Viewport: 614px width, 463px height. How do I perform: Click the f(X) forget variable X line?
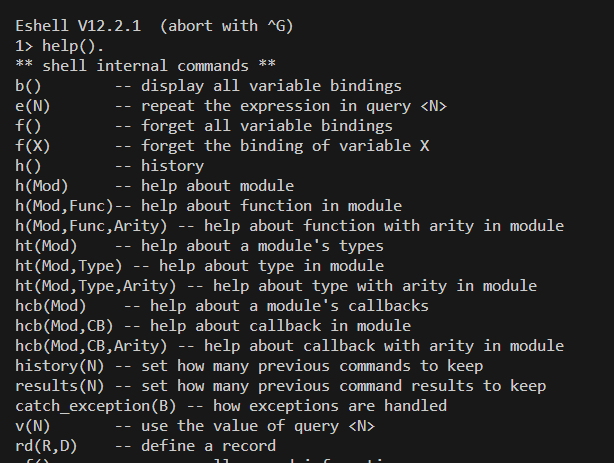click(222, 146)
